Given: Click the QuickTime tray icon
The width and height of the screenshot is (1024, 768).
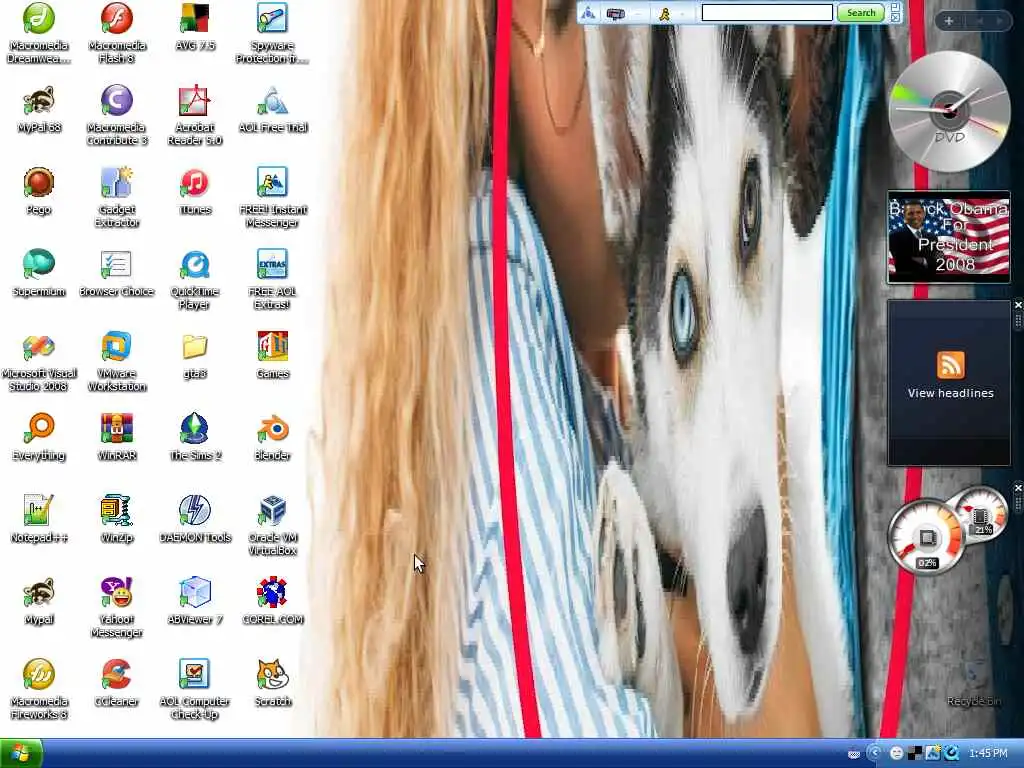Looking at the screenshot, I should [x=952, y=753].
